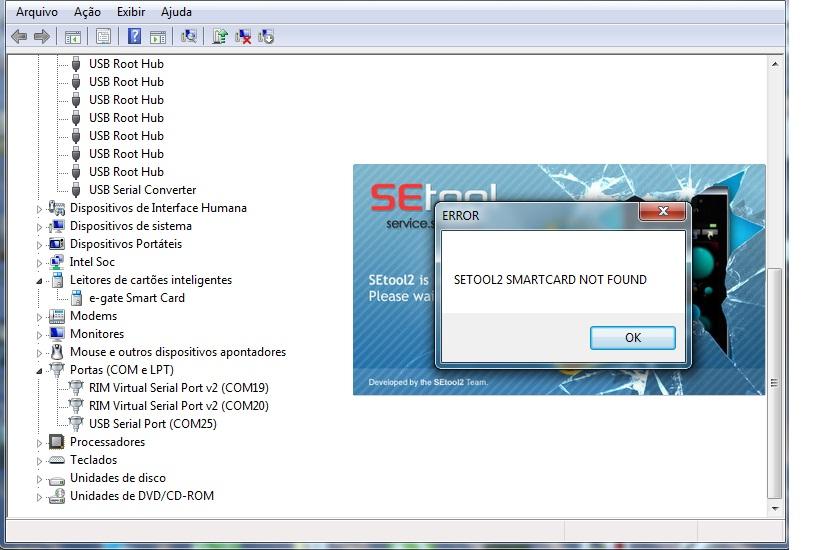
Task: Click the e-gate Smart Card device icon
Action: pyautogui.click(x=76, y=298)
